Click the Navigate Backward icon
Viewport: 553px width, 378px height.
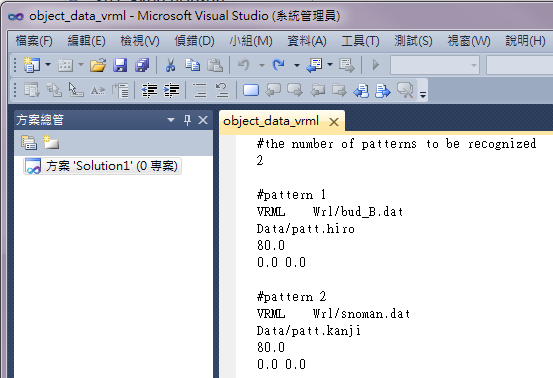315,65
